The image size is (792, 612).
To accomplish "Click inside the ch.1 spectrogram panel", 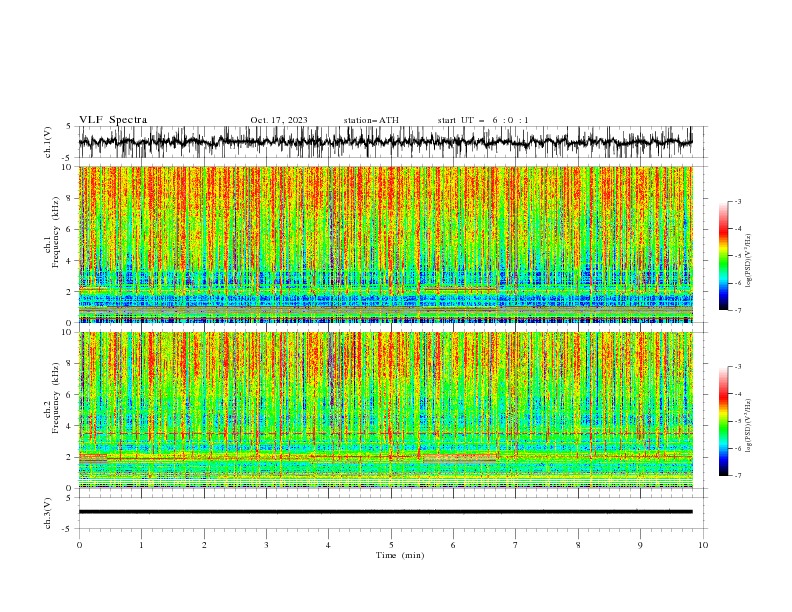I will (x=385, y=244).
